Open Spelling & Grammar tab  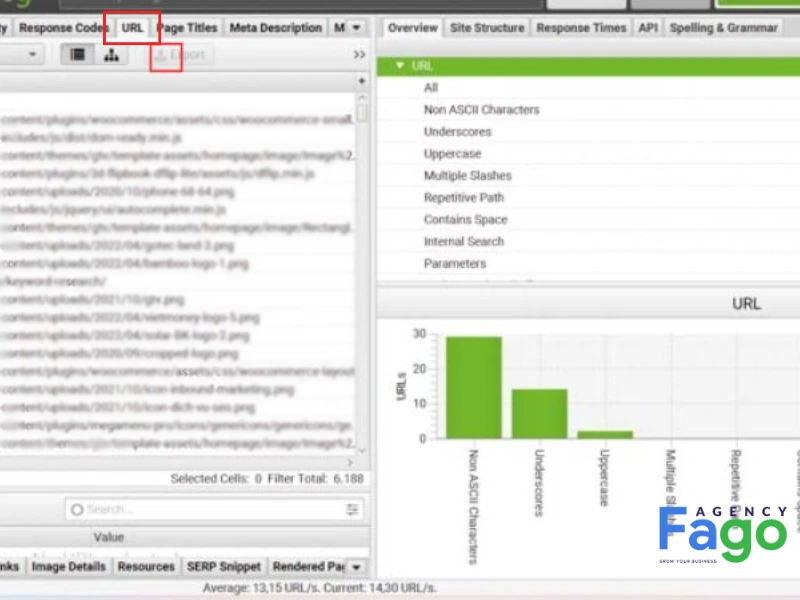pyautogui.click(x=723, y=28)
